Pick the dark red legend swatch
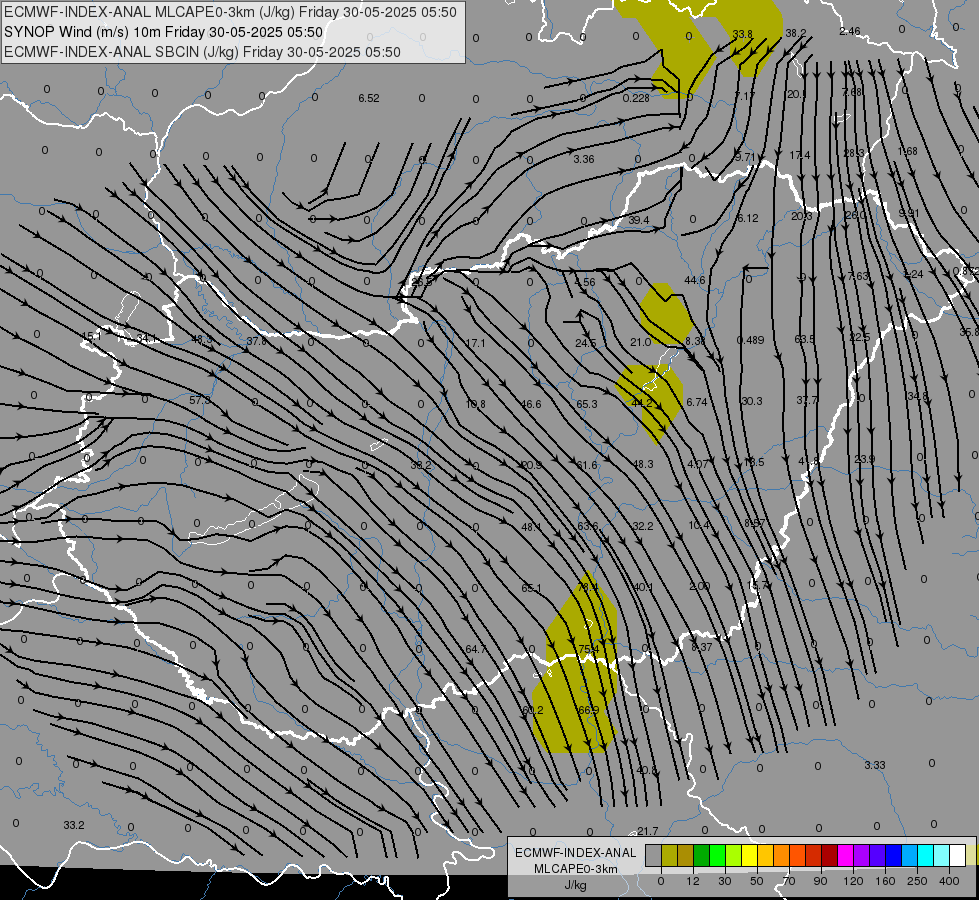The image size is (979, 900). click(x=829, y=855)
